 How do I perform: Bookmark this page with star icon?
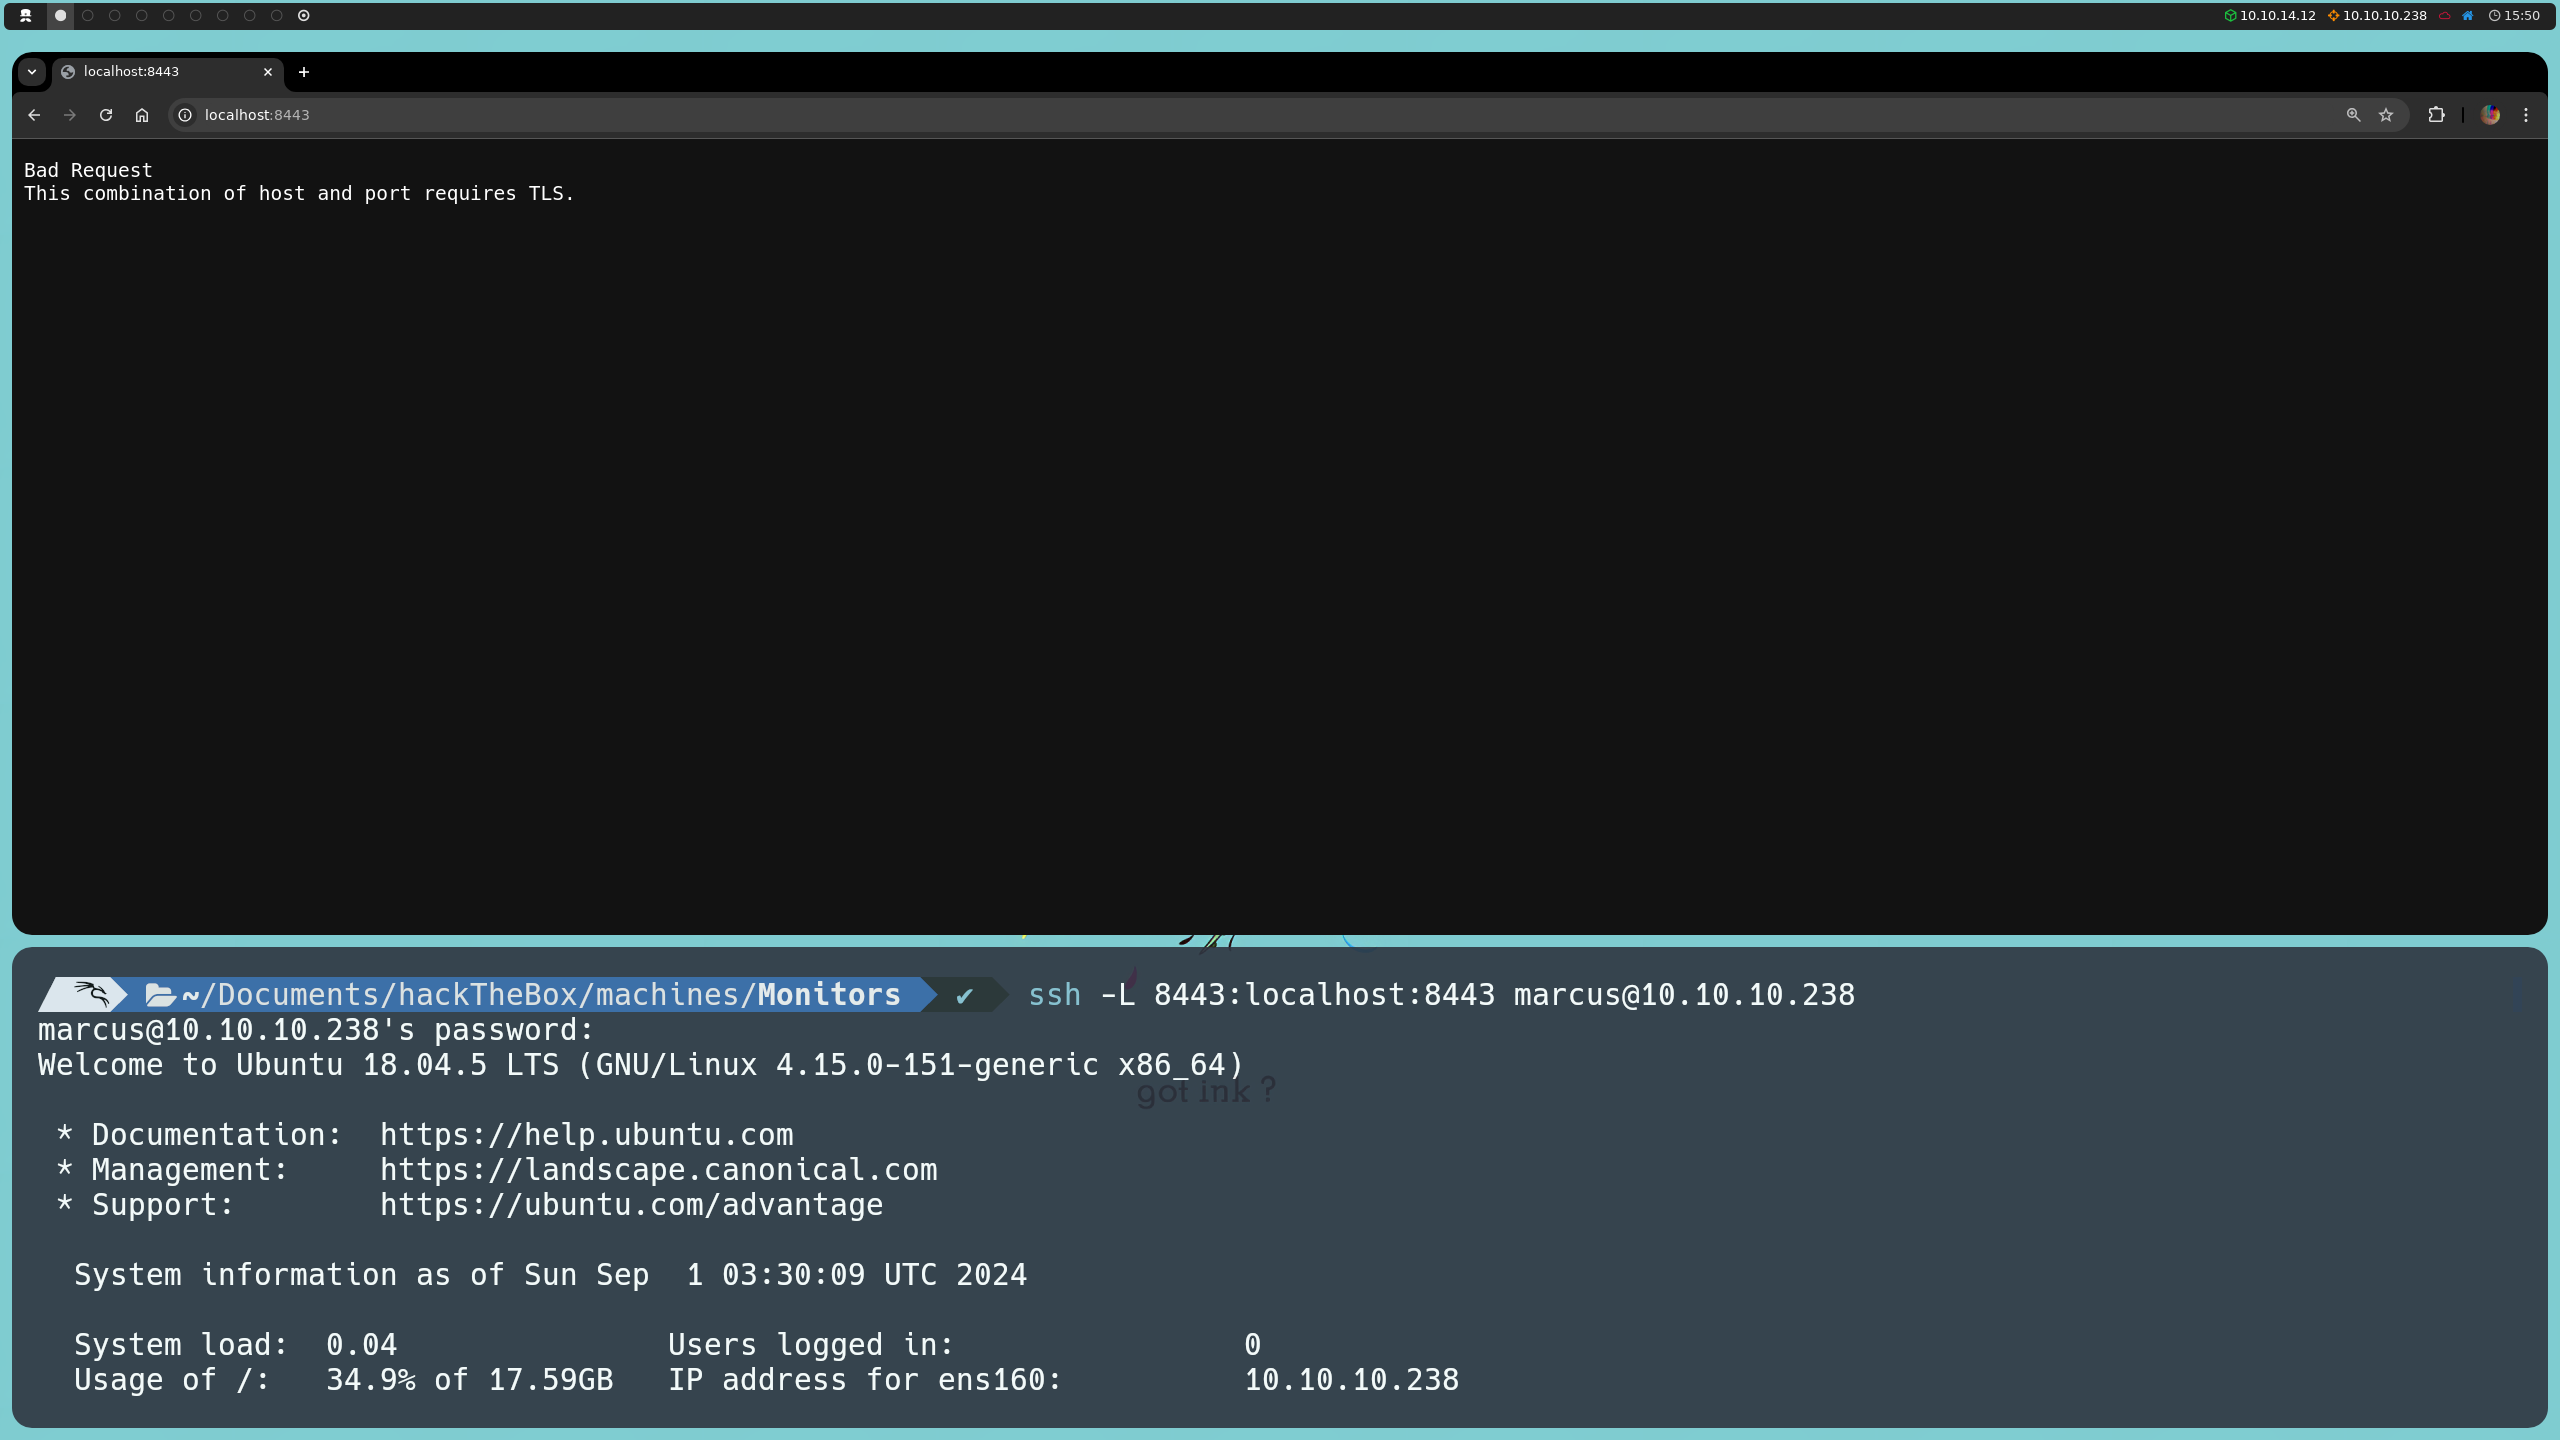[x=2386, y=115]
